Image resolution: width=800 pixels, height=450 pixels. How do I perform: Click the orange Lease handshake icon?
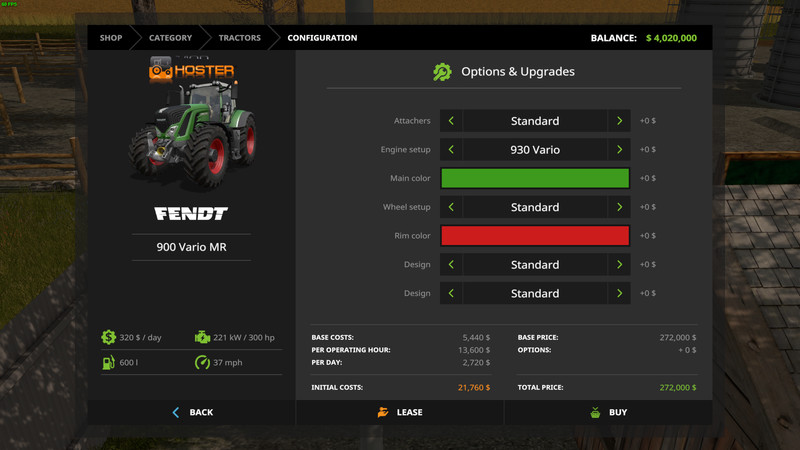[382, 412]
